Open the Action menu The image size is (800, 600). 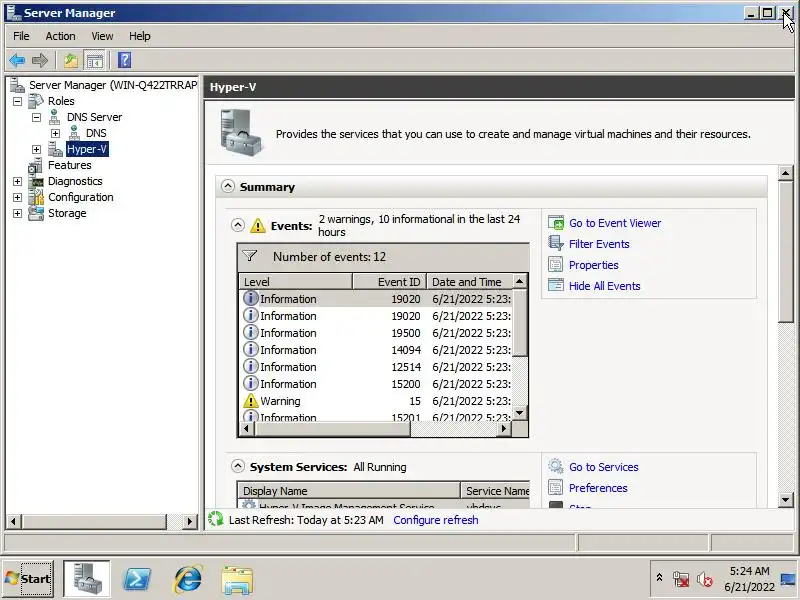coord(60,36)
